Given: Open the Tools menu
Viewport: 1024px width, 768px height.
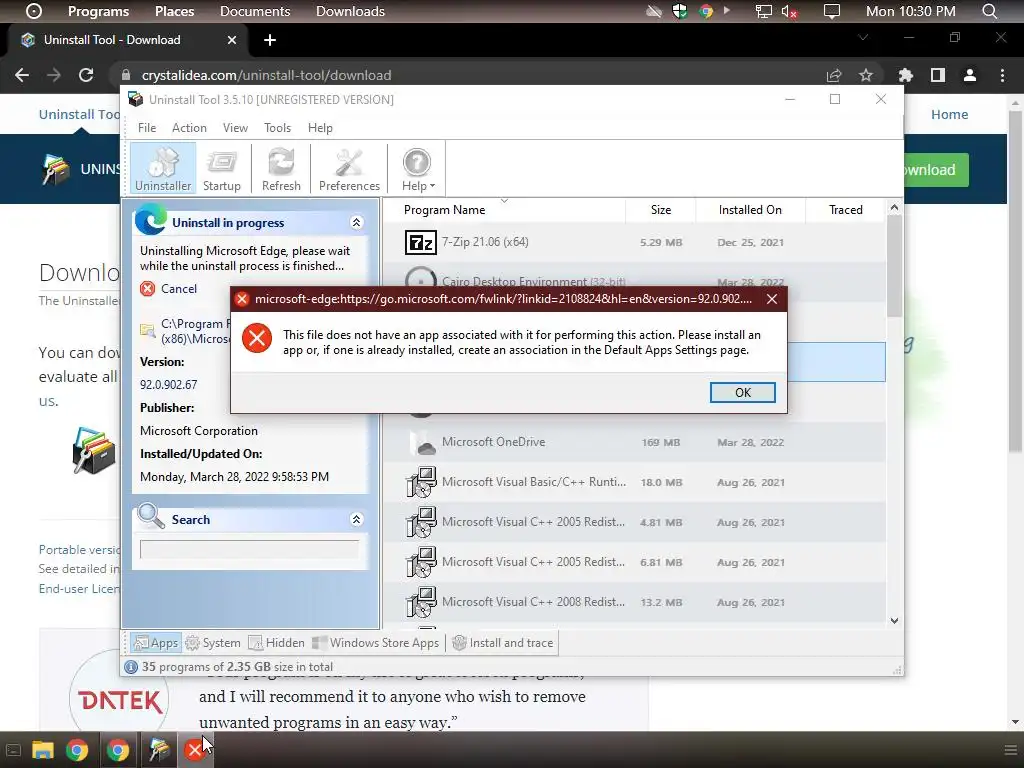Looking at the screenshot, I should pos(278,128).
